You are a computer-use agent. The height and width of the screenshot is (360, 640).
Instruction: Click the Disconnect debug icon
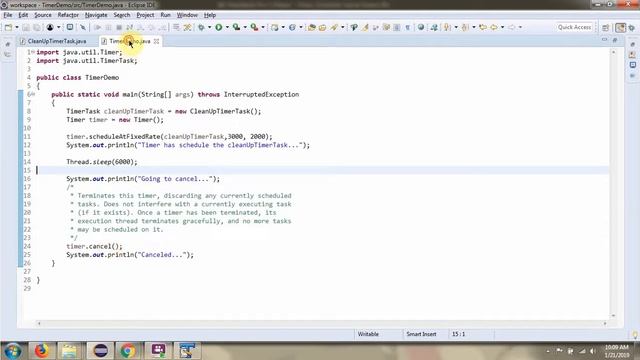point(129,27)
